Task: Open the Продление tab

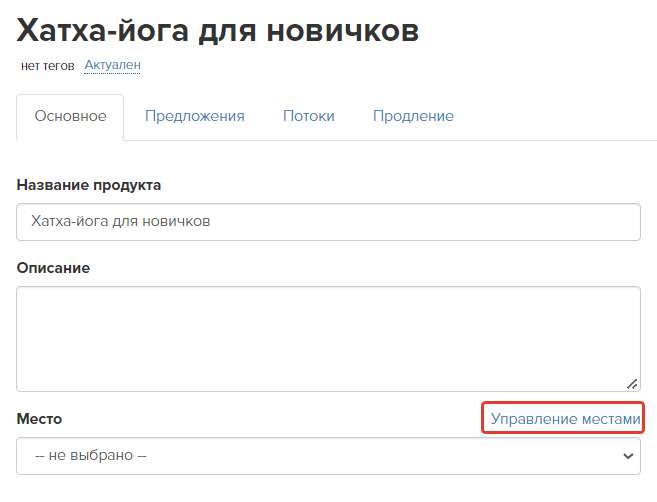Action: tap(413, 116)
